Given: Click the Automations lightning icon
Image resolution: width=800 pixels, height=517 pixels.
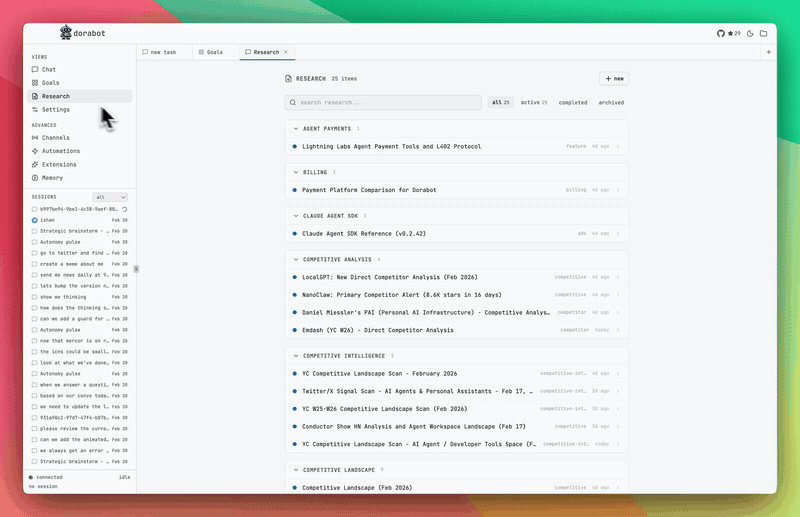Looking at the screenshot, I should coord(35,151).
